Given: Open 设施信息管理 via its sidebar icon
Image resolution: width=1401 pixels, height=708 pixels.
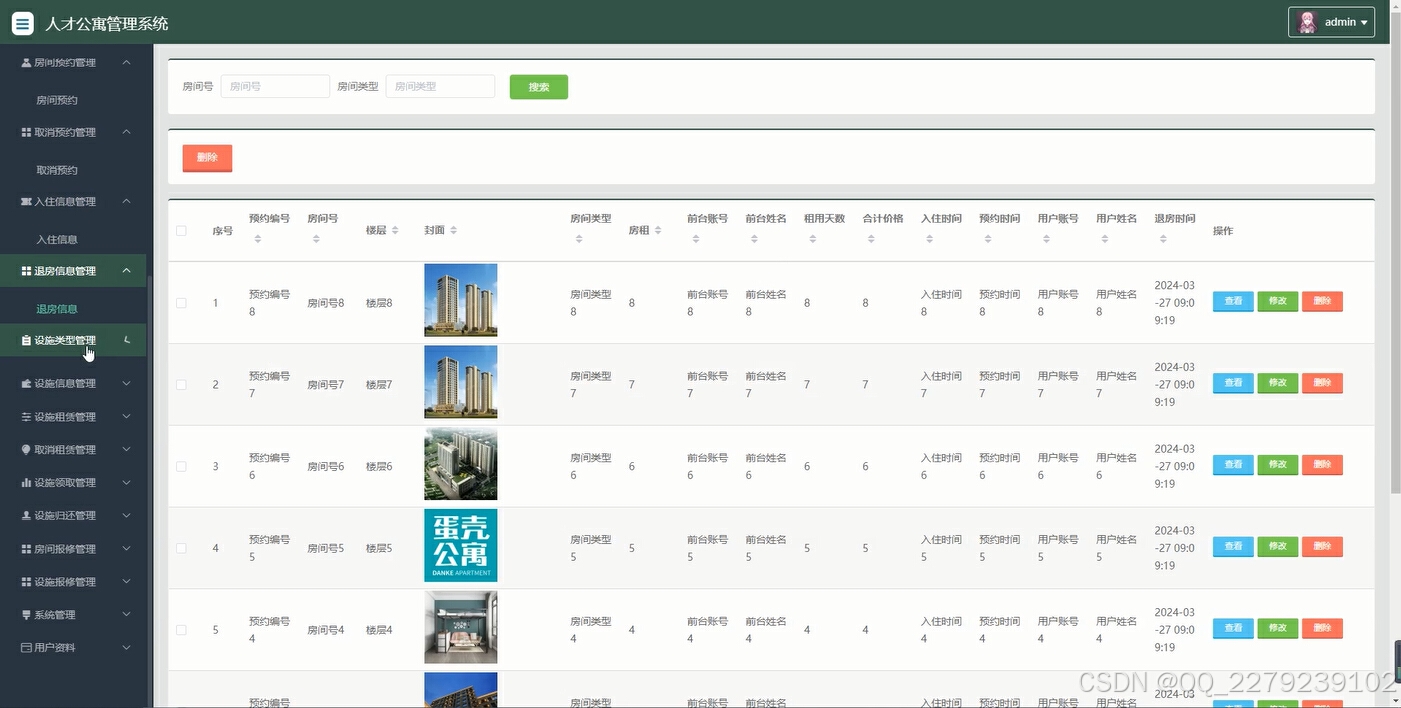Looking at the screenshot, I should click(28, 383).
